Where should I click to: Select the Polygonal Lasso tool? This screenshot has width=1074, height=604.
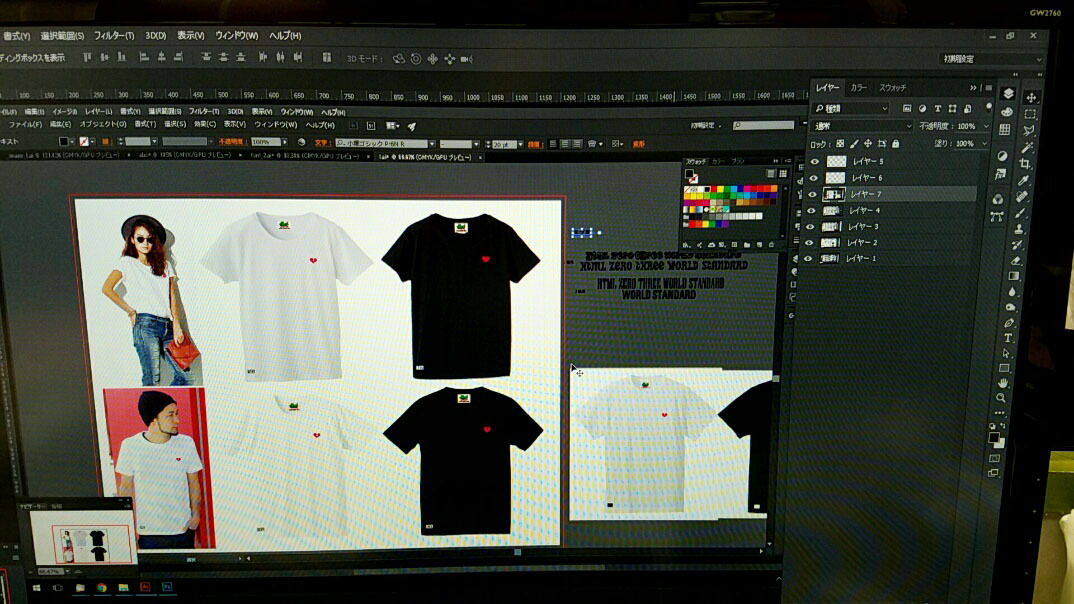coord(1029,130)
